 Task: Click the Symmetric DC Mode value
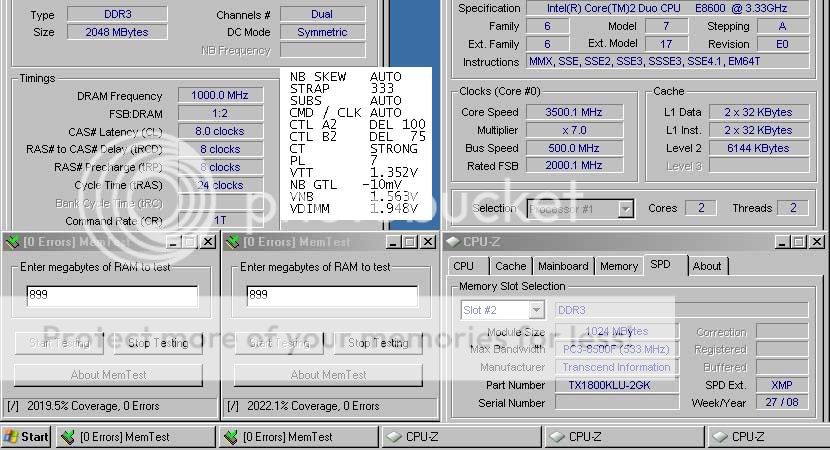[x=322, y=32]
